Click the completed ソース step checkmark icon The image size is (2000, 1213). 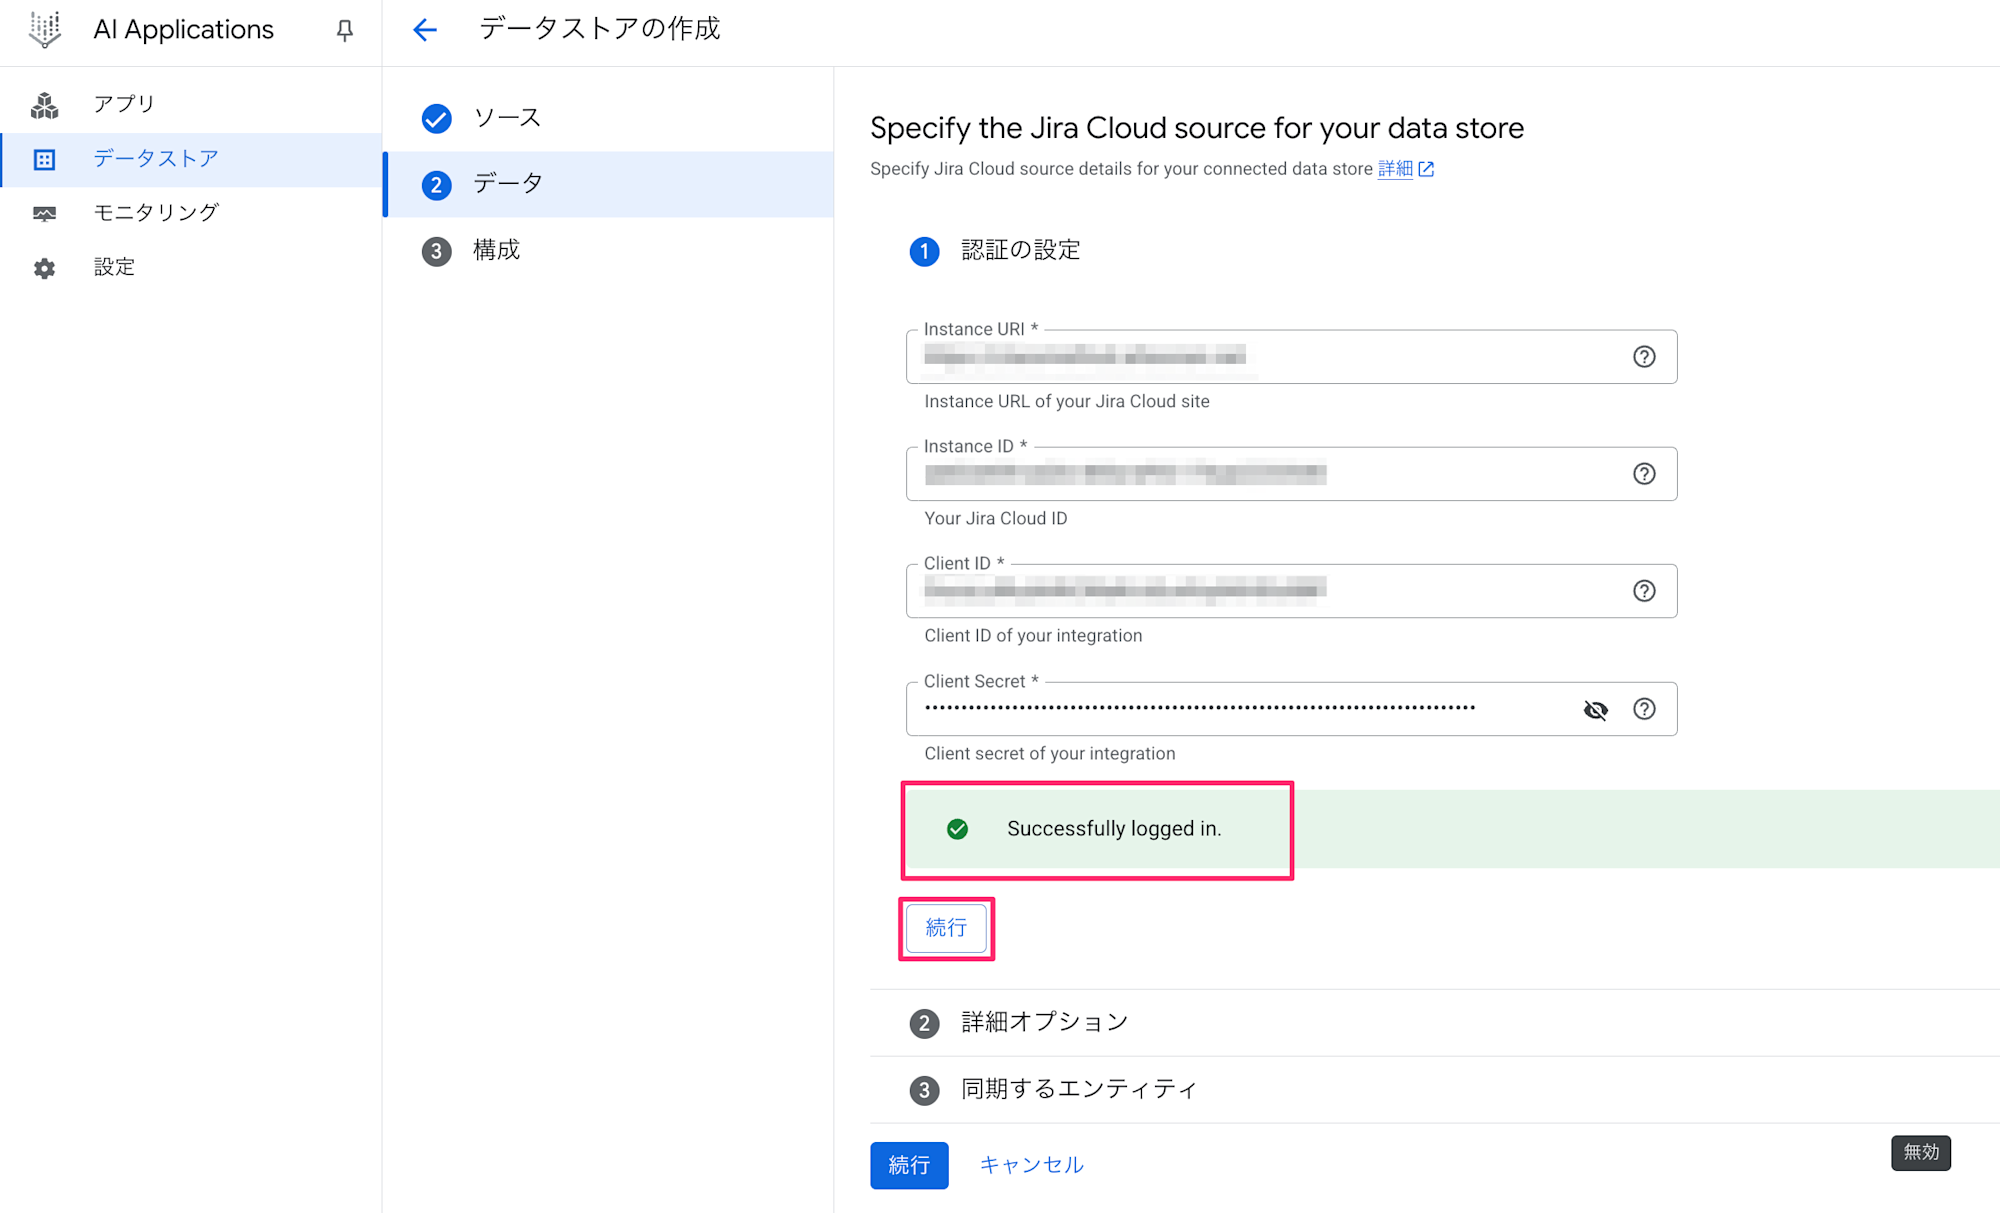(x=437, y=119)
